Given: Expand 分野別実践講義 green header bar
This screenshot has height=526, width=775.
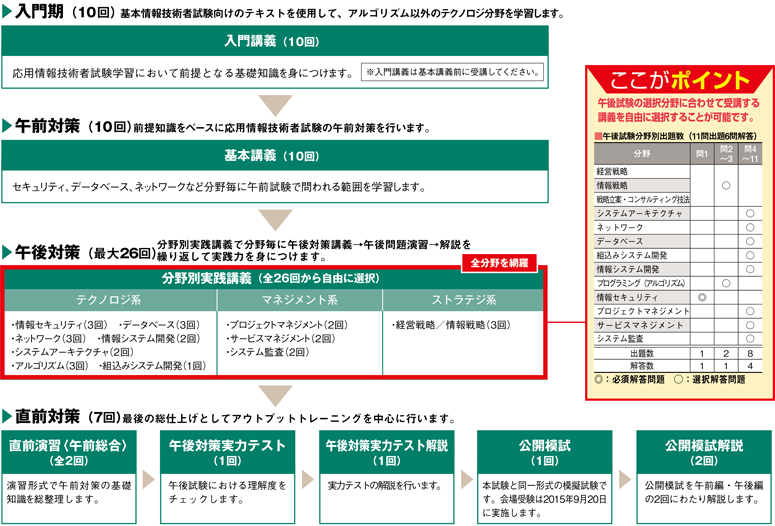Looking at the screenshot, I should click(274, 278).
